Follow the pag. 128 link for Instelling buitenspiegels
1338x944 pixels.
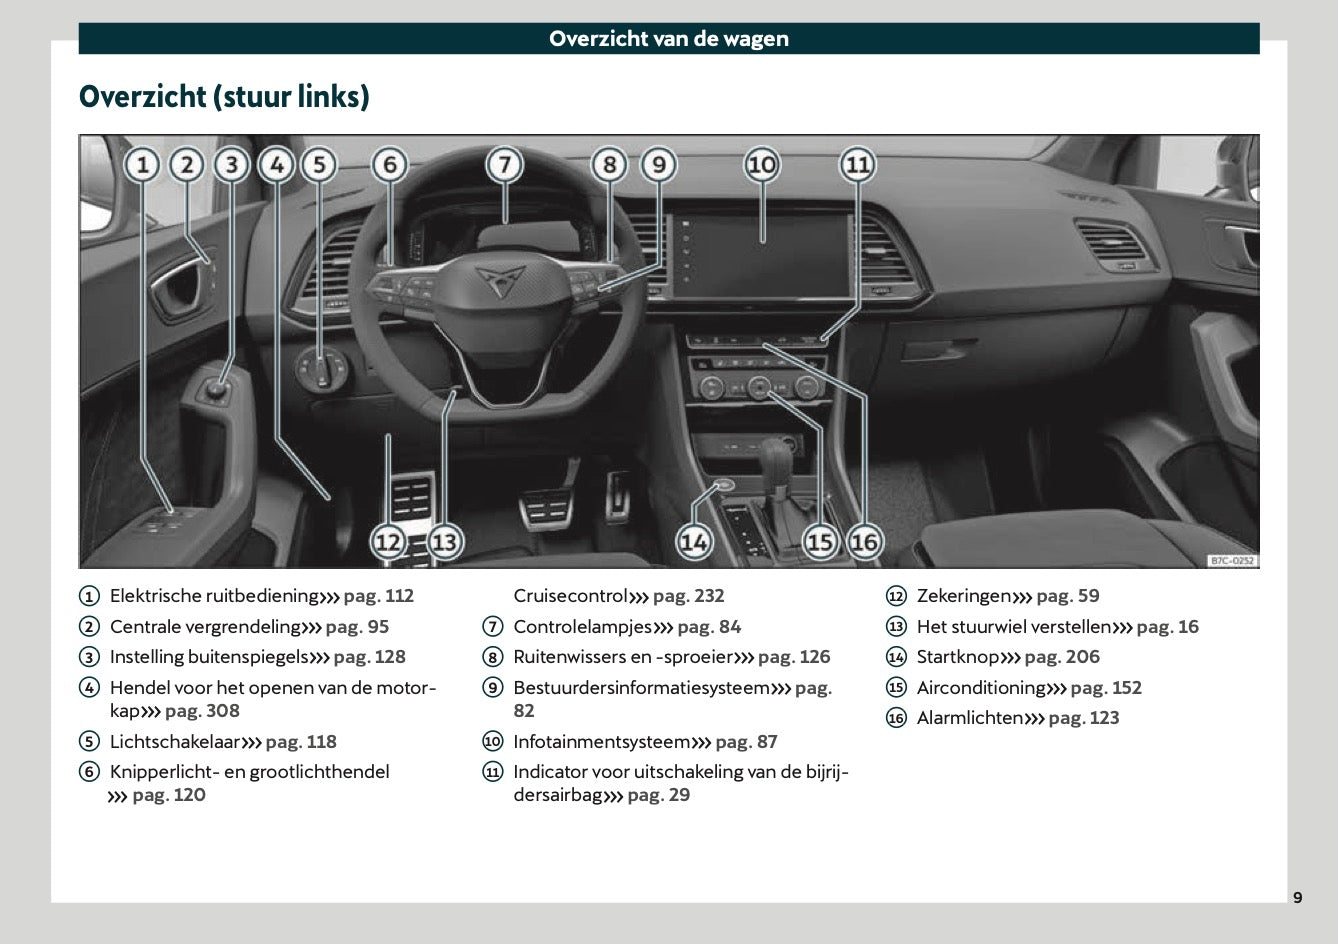pos(369,657)
